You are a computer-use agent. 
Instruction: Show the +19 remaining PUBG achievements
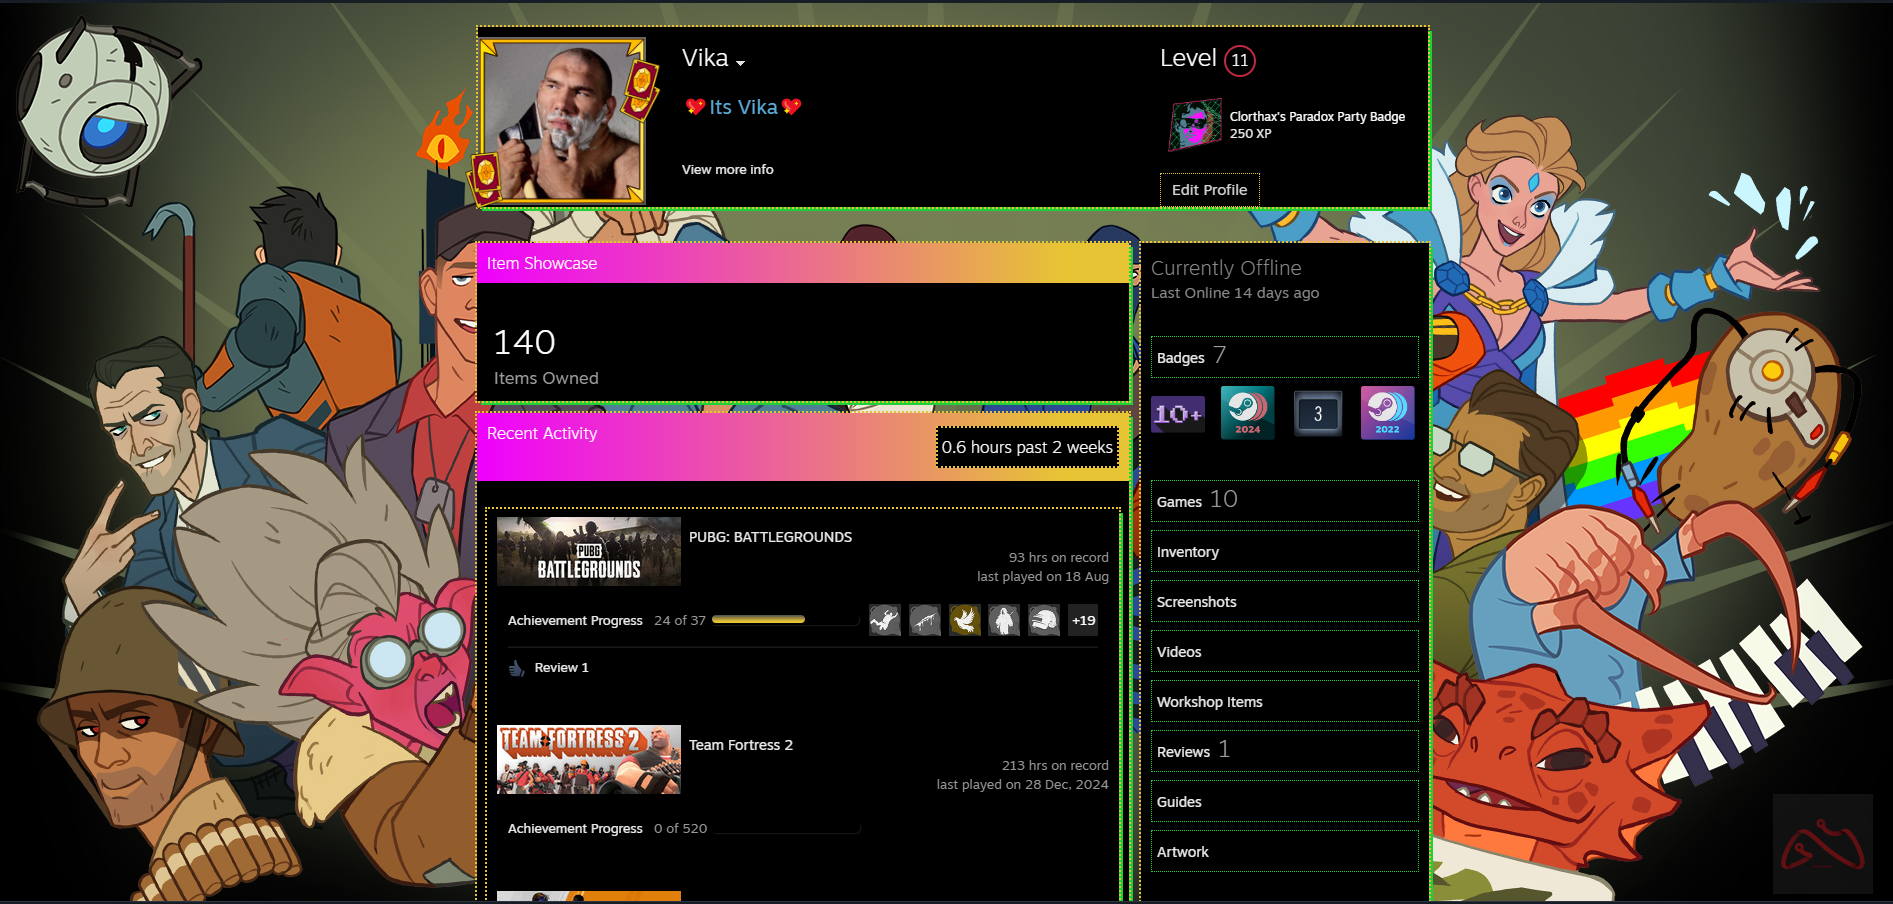tap(1083, 621)
